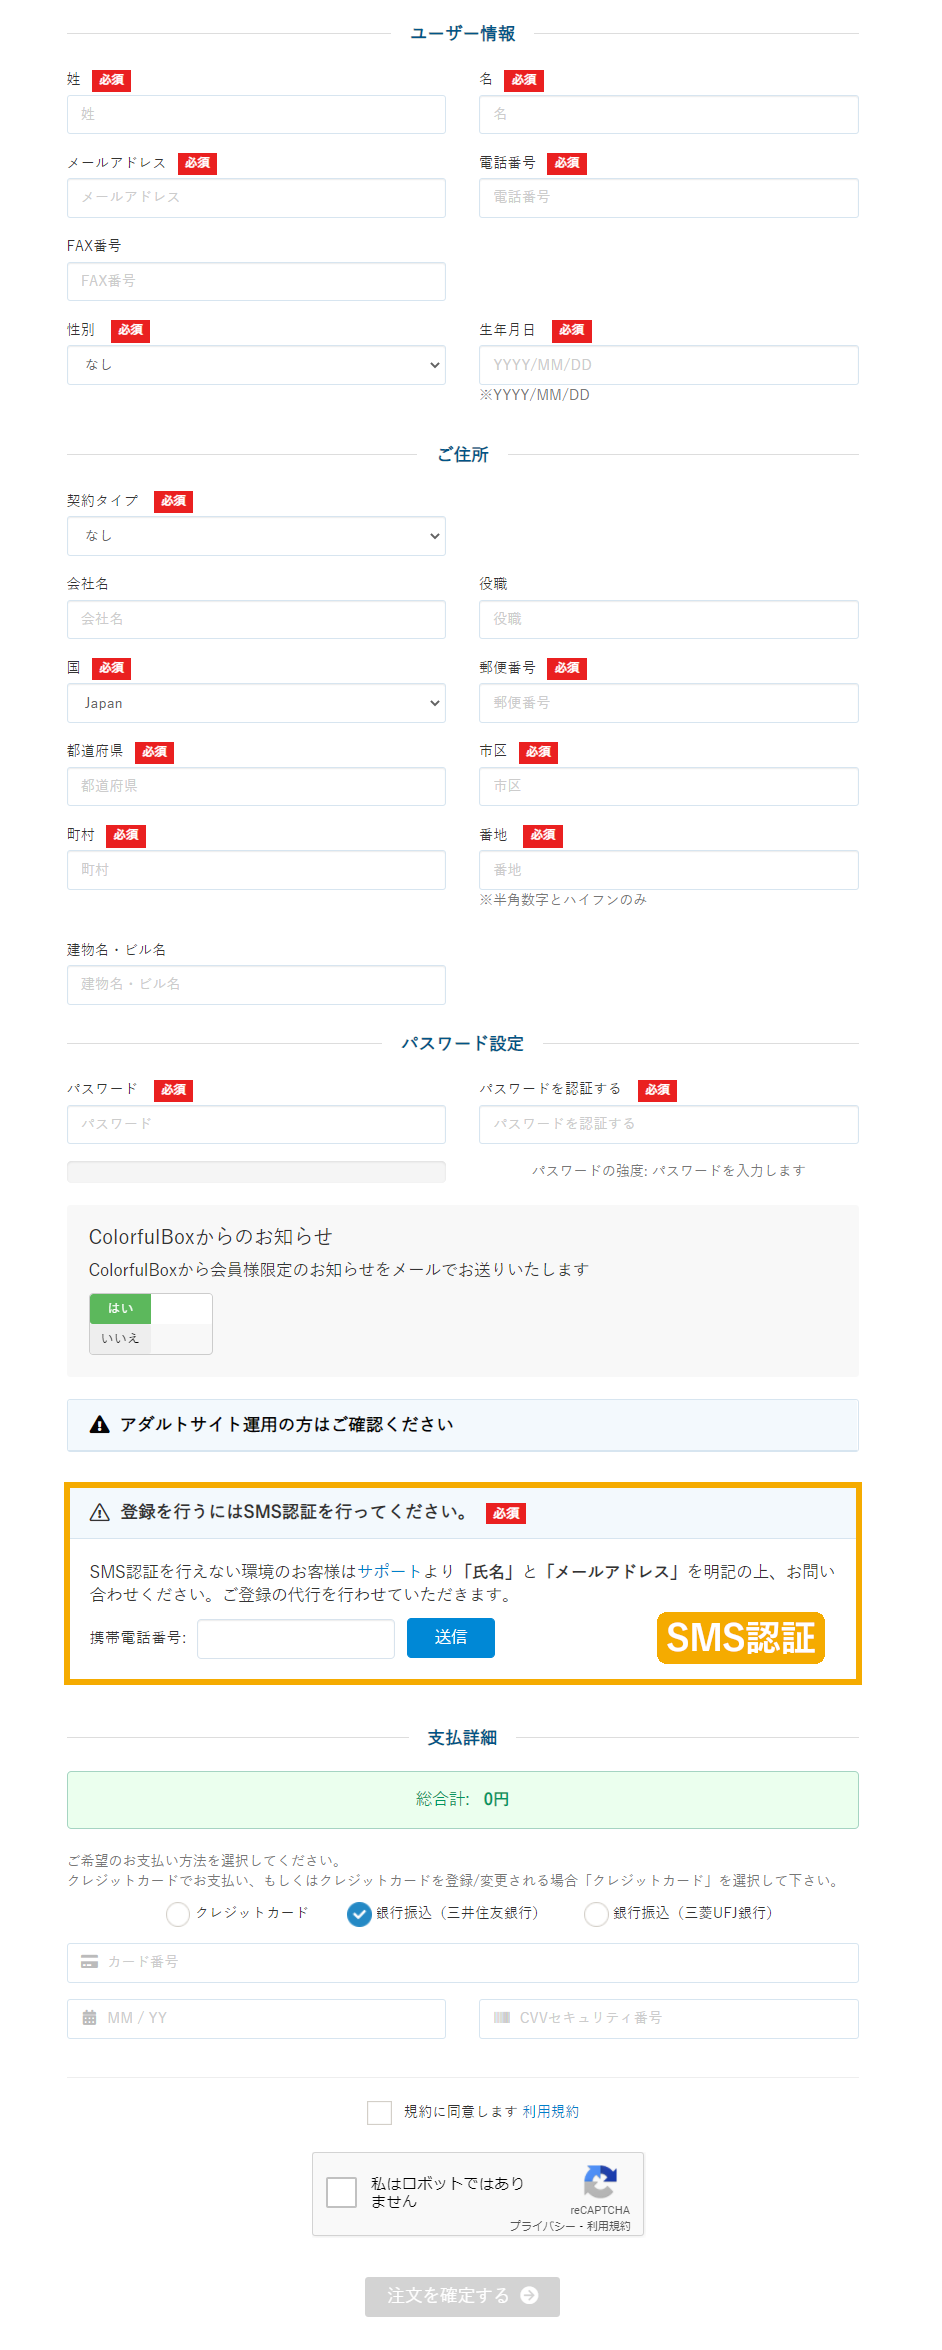Click the CVVセキュリティ番号 field
Image resolution: width=942 pixels, height=2350 pixels.
[x=668, y=2019]
